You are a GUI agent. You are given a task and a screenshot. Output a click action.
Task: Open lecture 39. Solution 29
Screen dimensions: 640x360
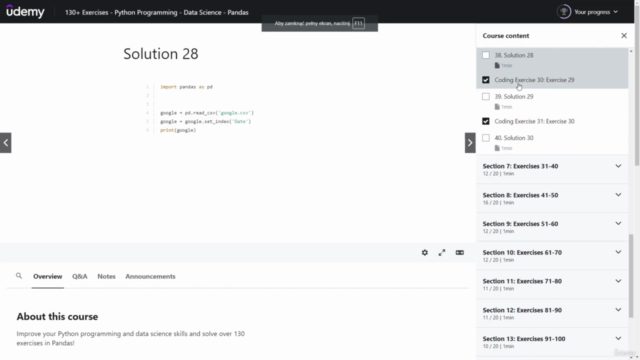coord(514,97)
